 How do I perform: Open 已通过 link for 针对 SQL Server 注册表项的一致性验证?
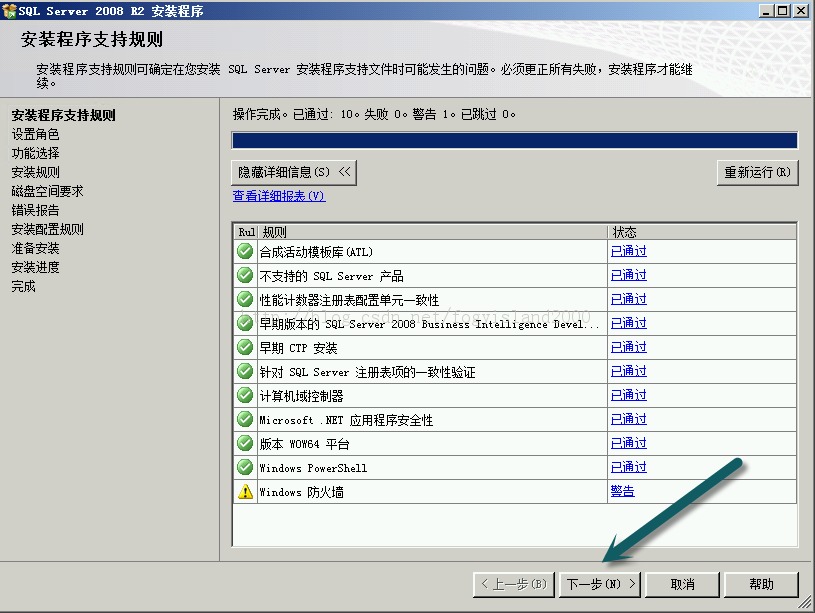[628, 371]
